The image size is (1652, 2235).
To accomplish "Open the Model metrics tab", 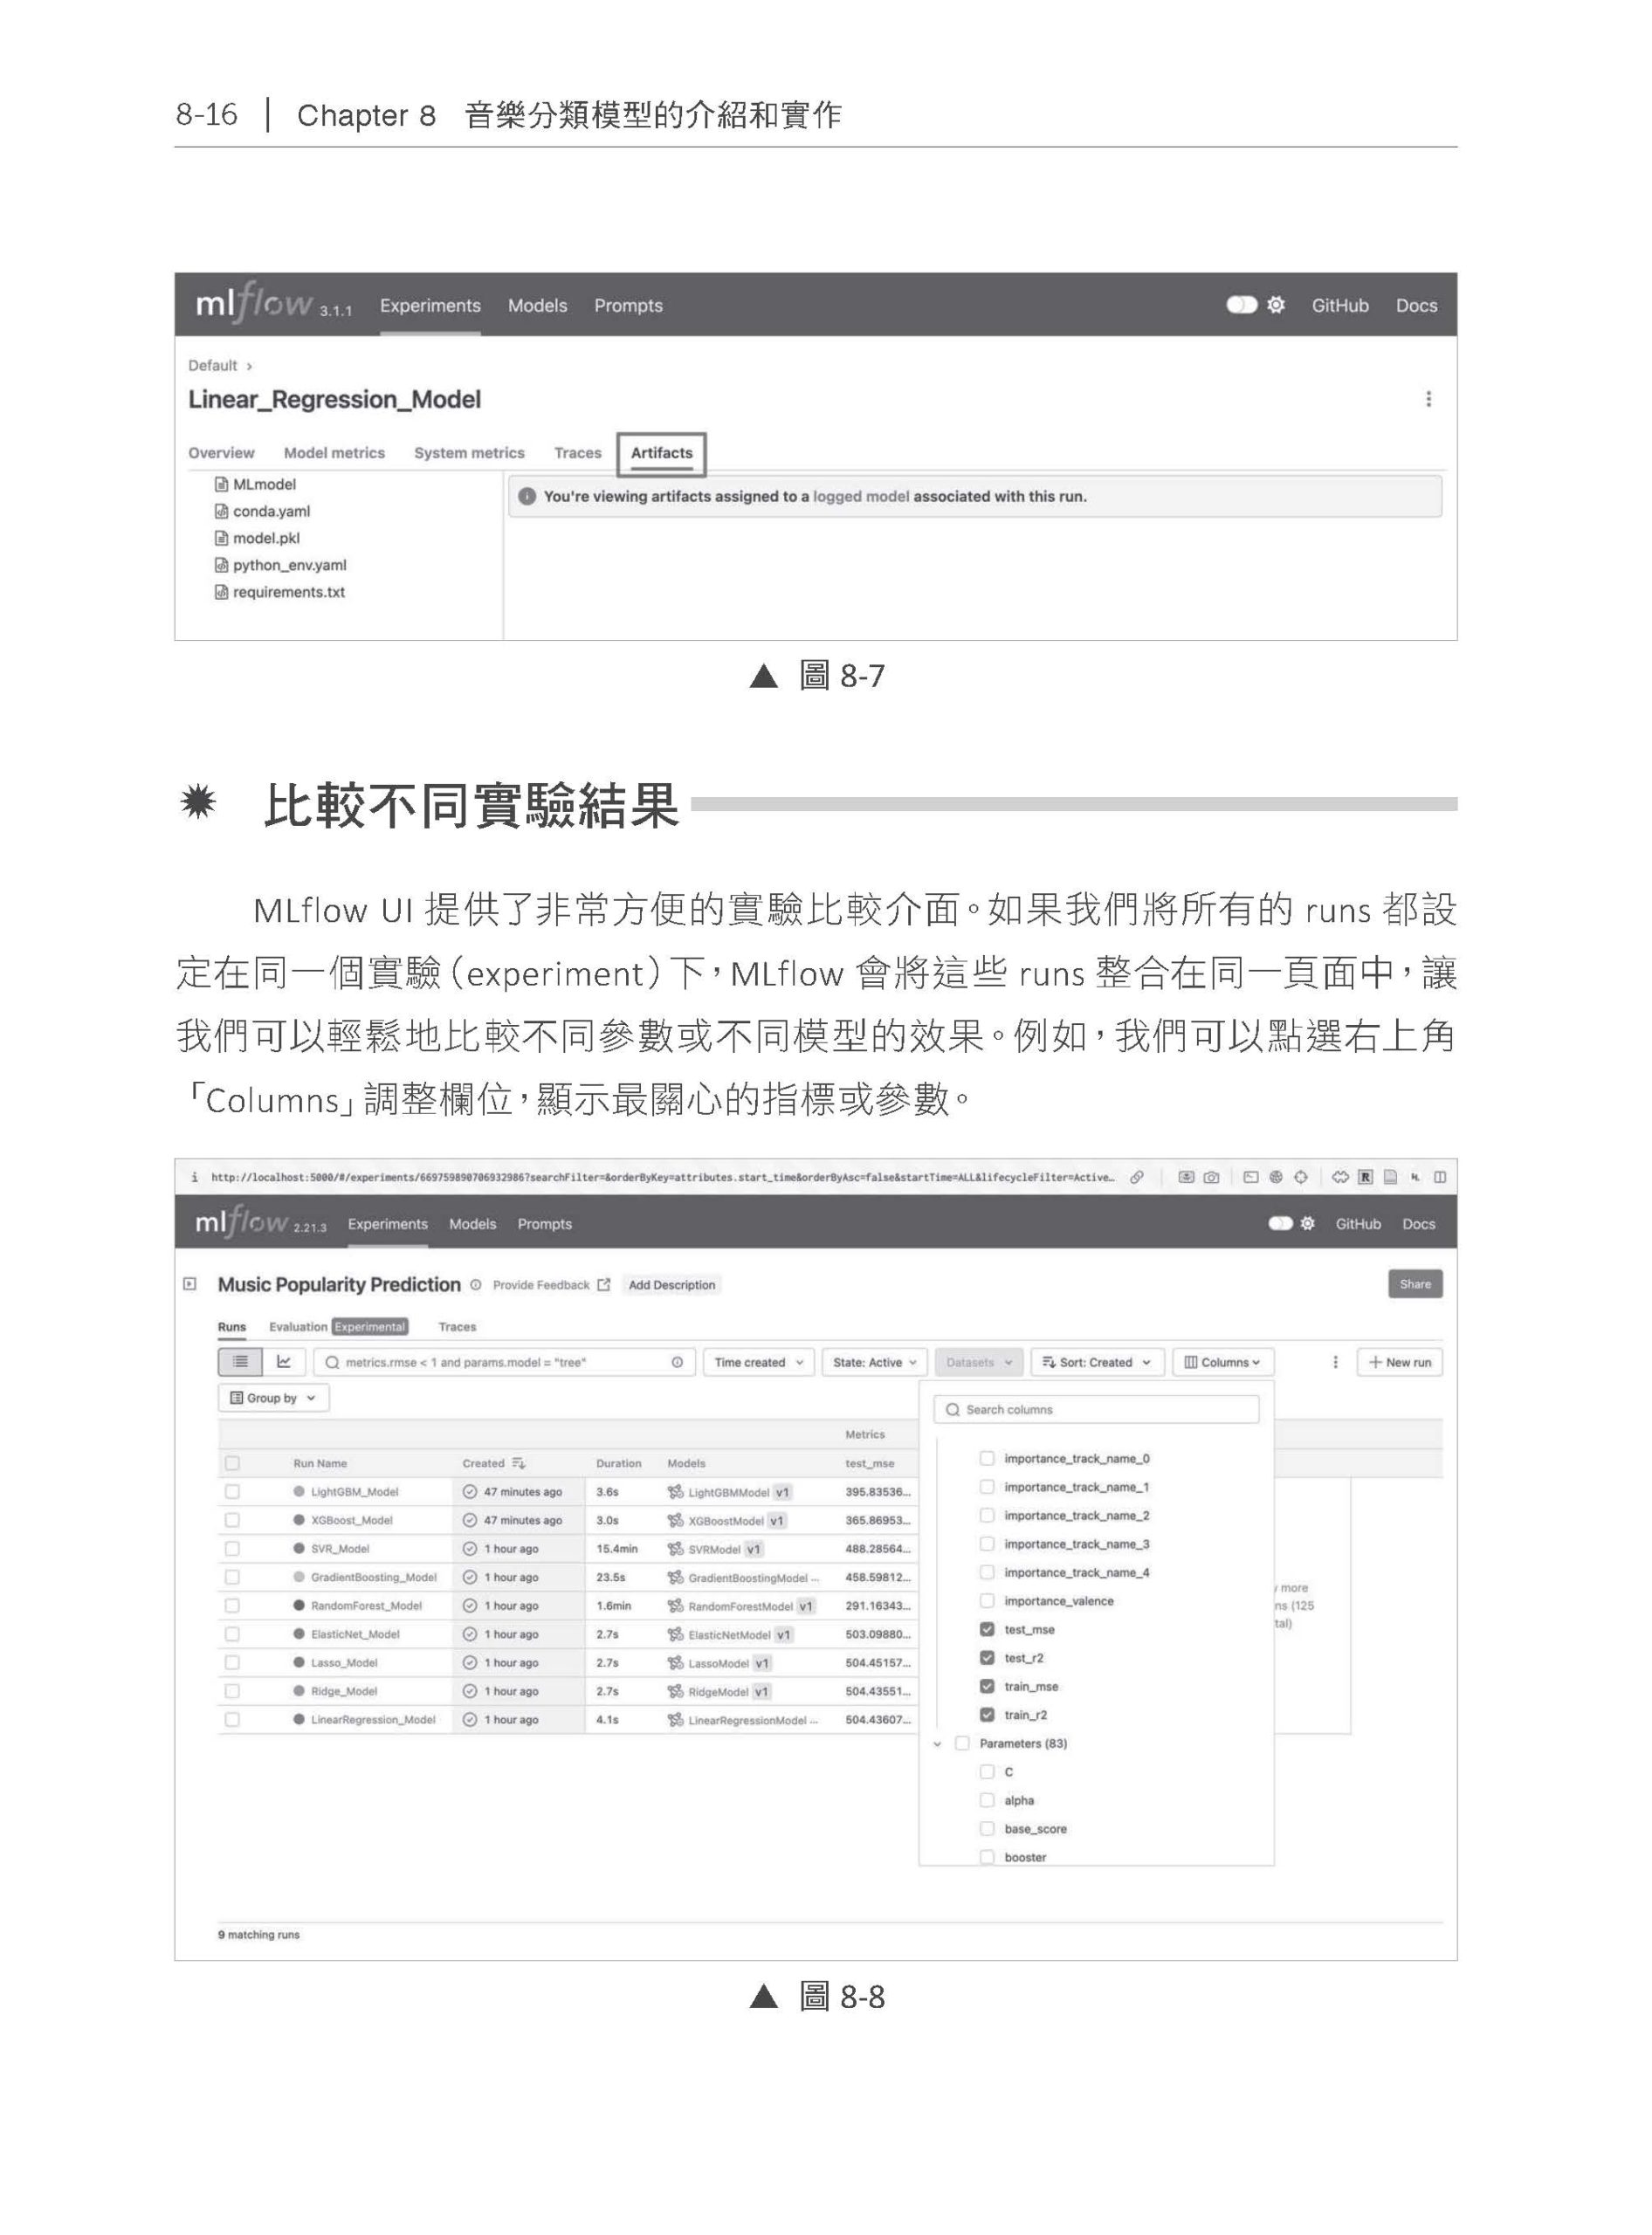I will click(x=334, y=453).
